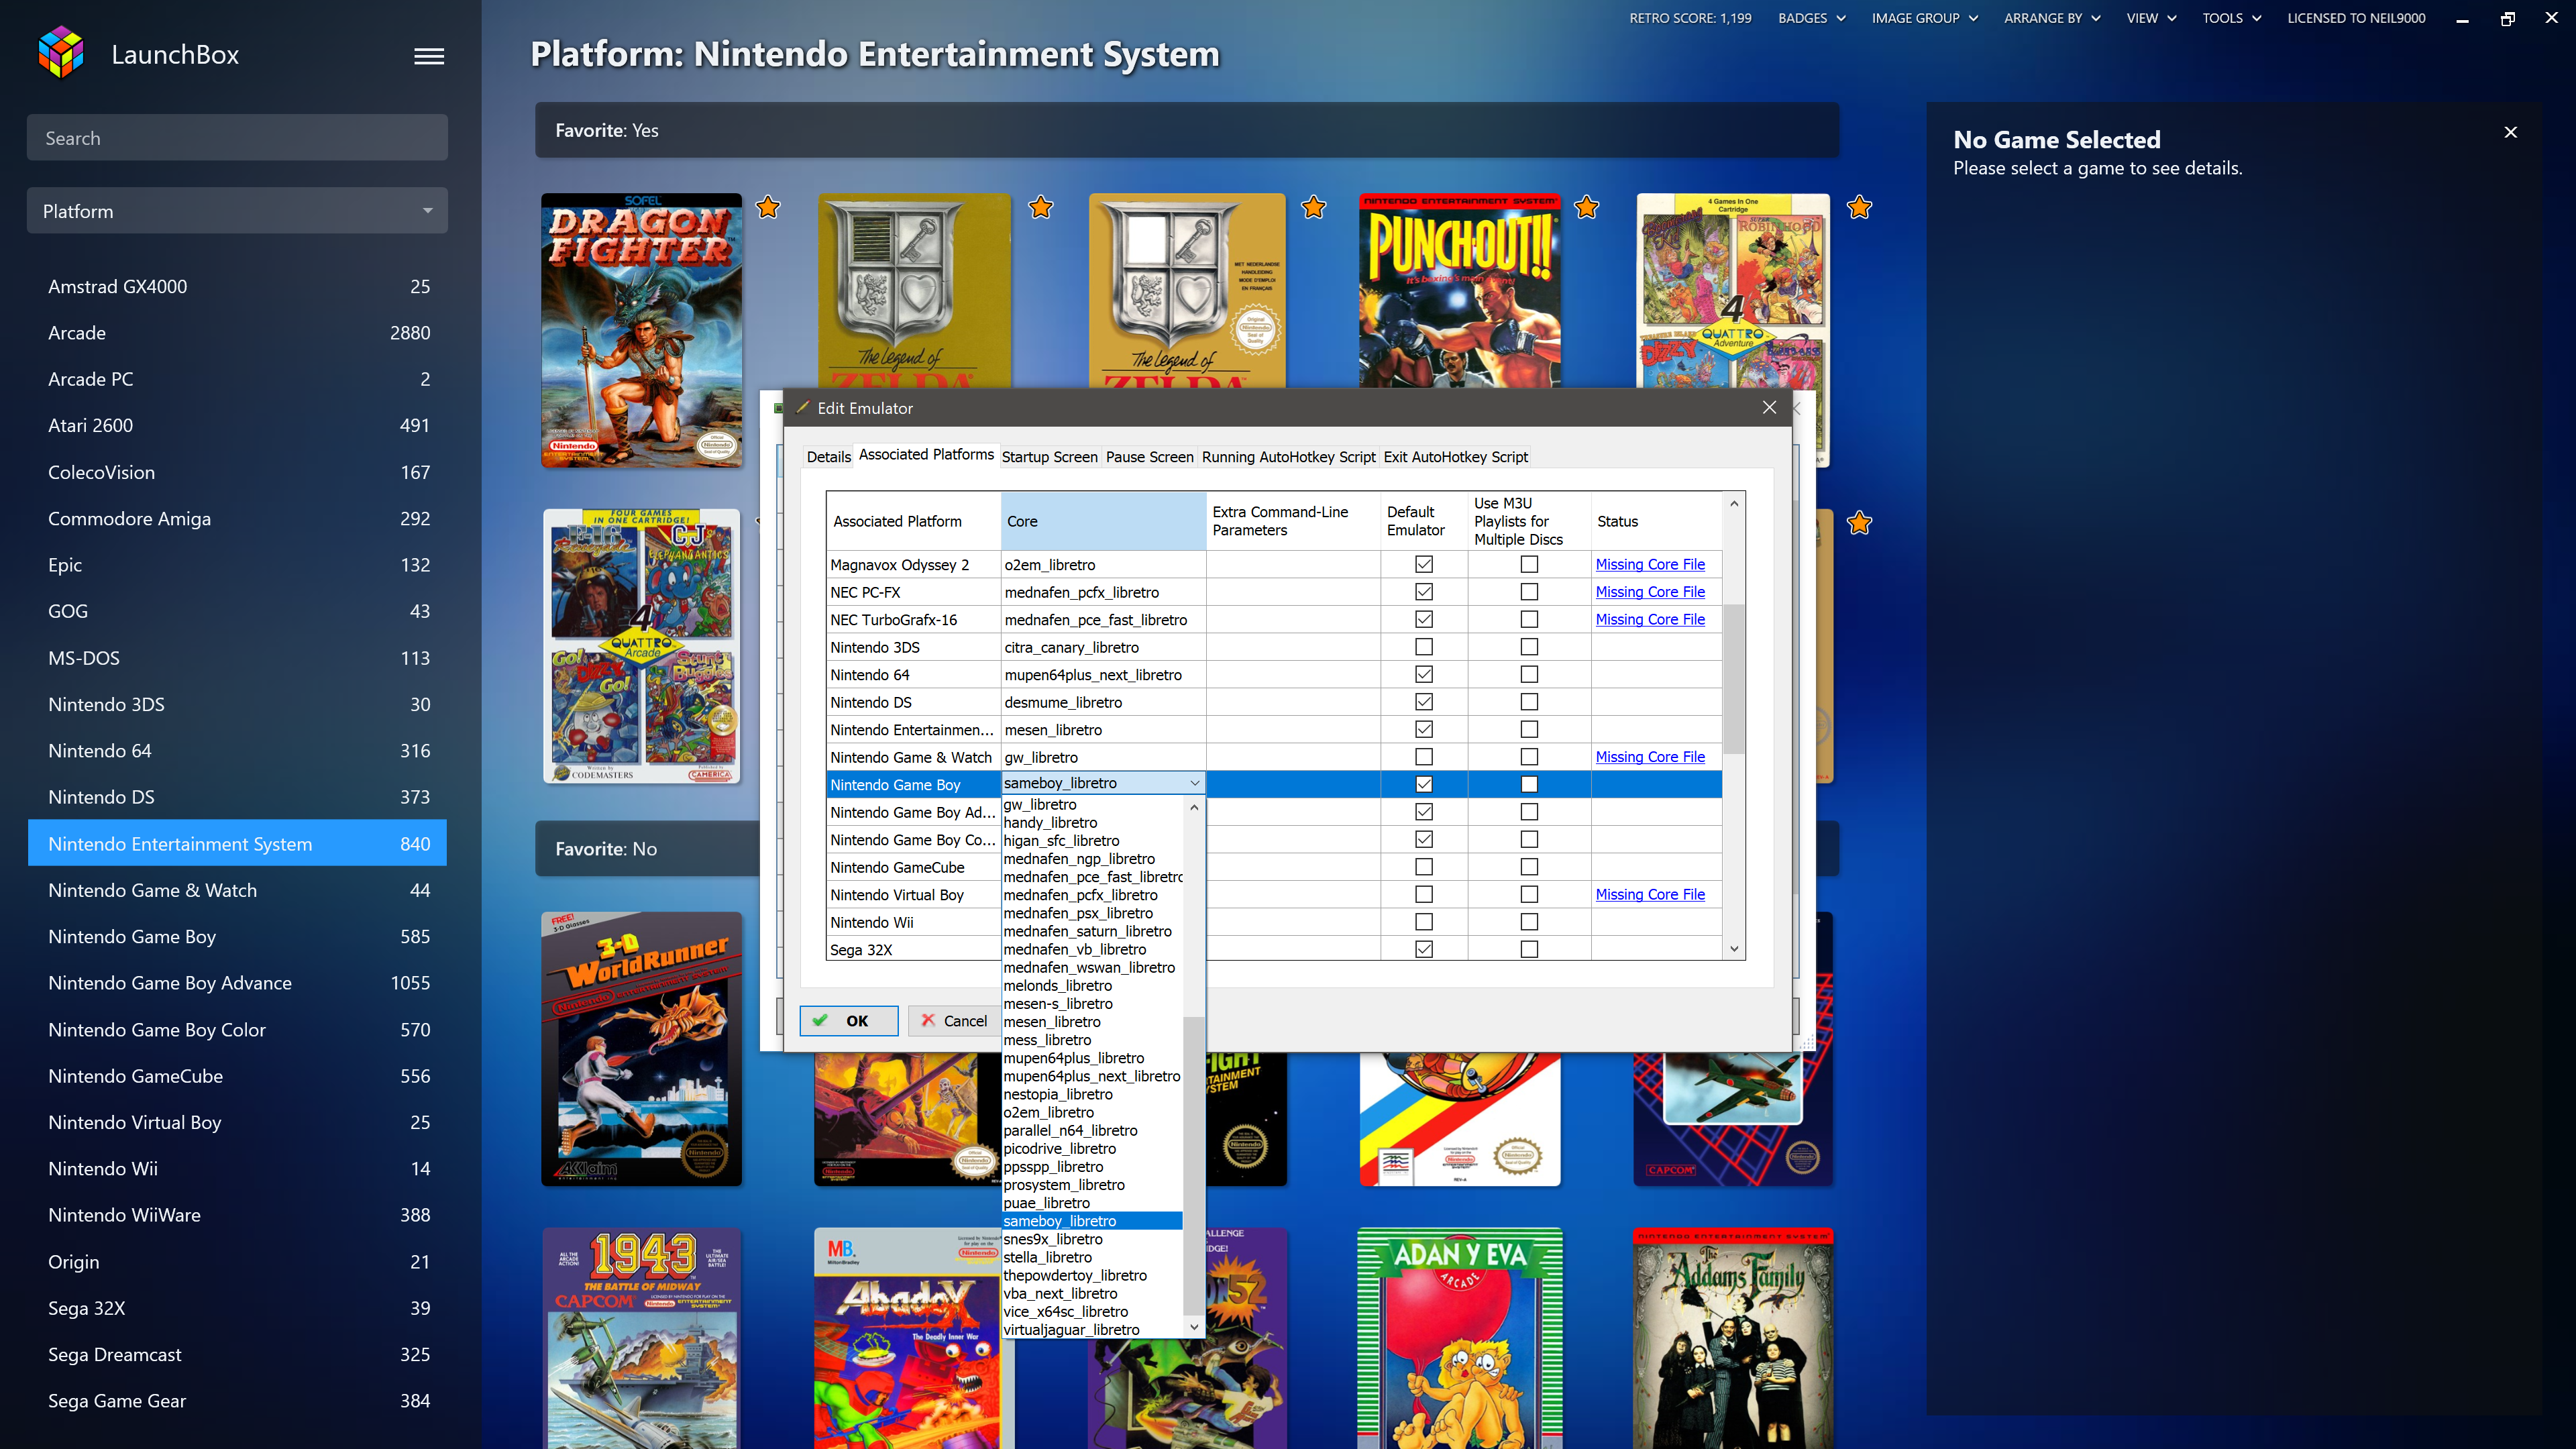The image size is (2576, 1449).
Task: Open the Image Group dropdown
Action: pos(1924,18)
